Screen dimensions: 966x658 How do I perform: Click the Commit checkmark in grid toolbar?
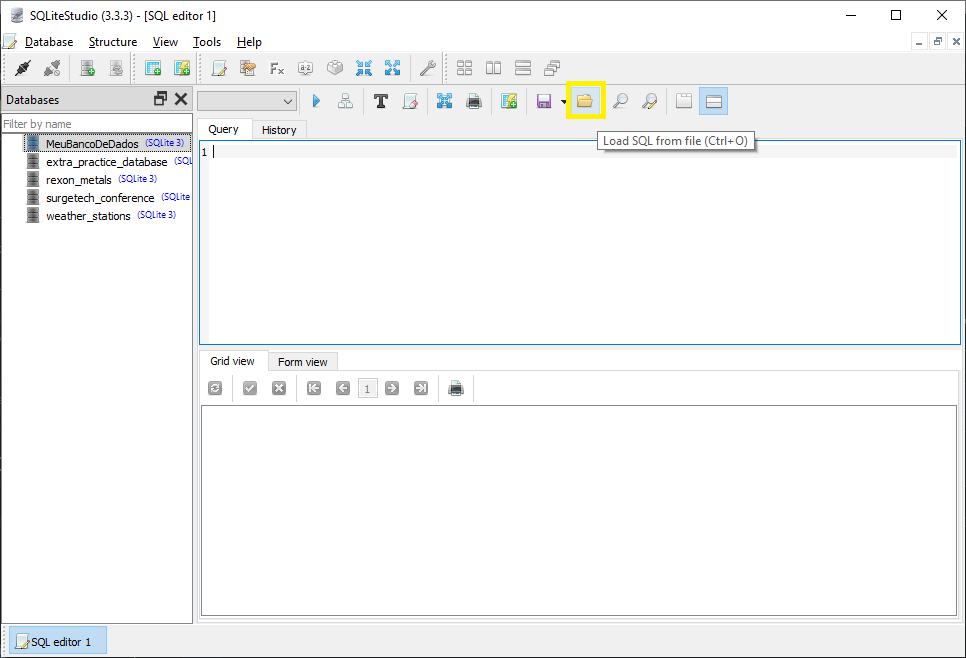250,388
